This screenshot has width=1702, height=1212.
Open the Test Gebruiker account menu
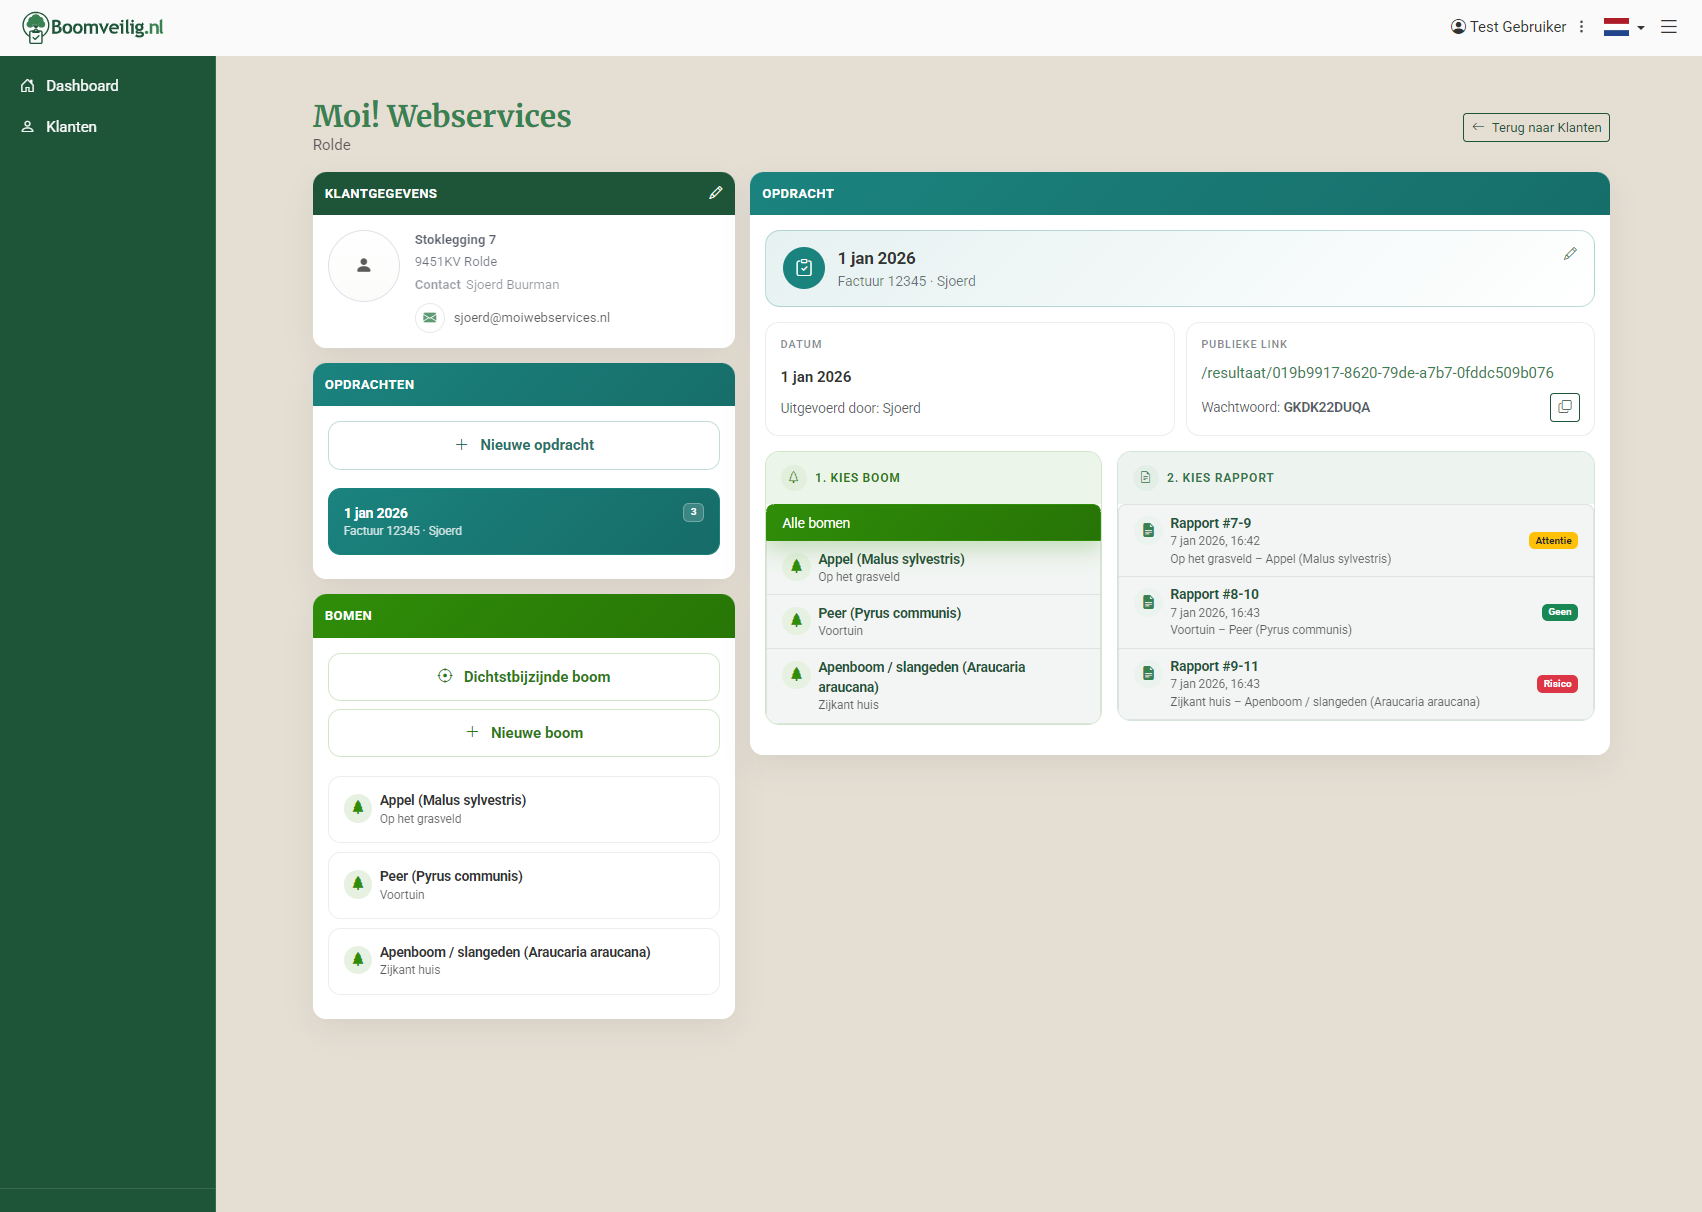pos(1508,27)
